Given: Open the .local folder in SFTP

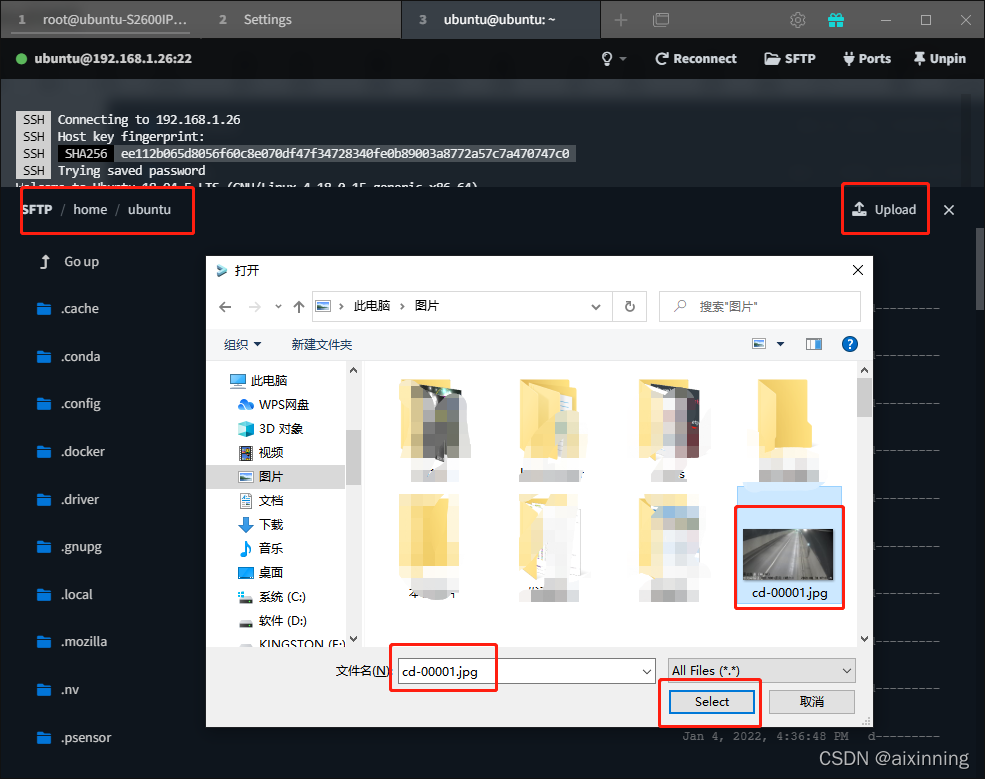Looking at the screenshot, I should coord(65,594).
